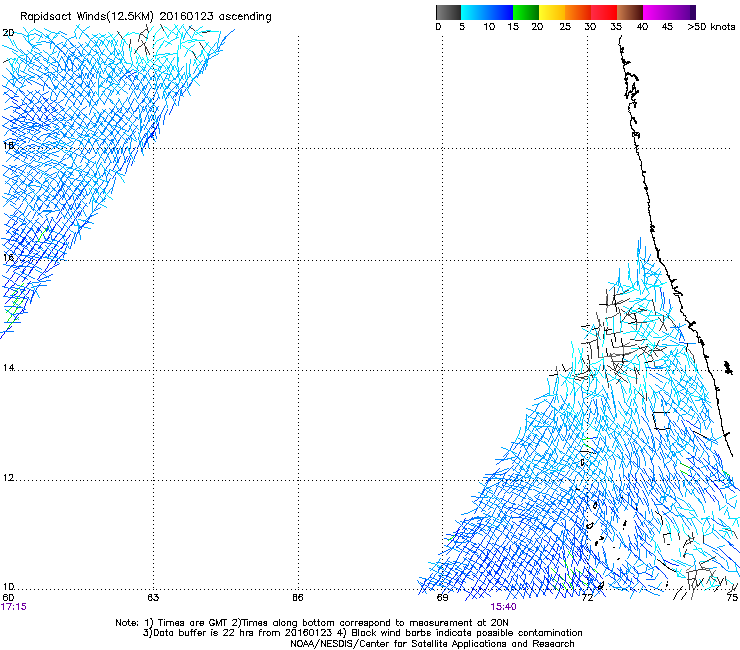
Task: Click the latitude label "14"
Action: [x=8, y=368]
